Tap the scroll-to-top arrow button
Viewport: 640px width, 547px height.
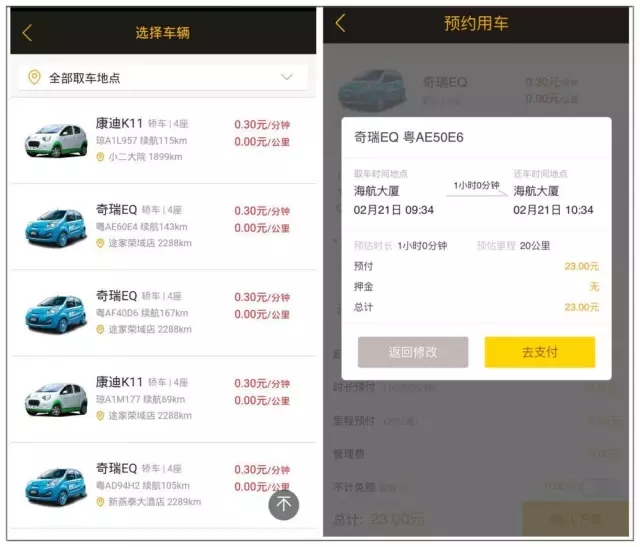(283, 505)
